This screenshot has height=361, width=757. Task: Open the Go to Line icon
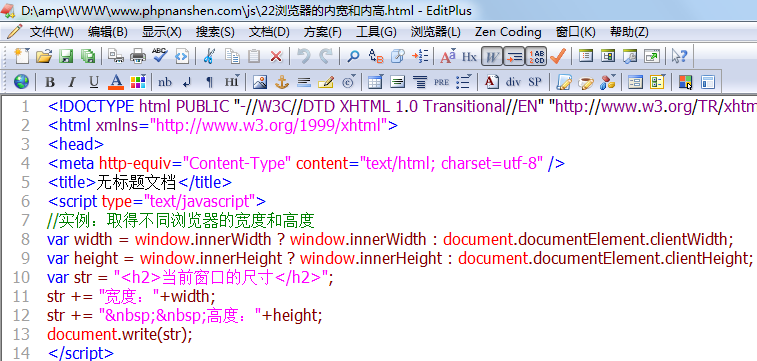420,56
